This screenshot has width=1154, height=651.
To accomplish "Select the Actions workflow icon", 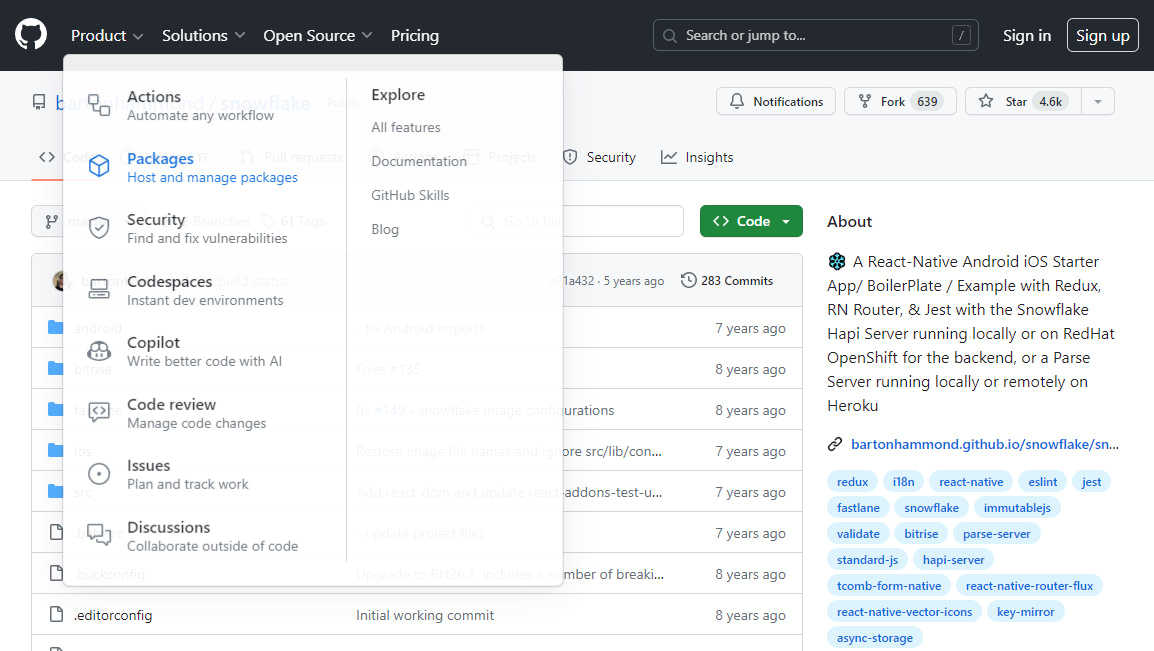I will [x=98, y=103].
